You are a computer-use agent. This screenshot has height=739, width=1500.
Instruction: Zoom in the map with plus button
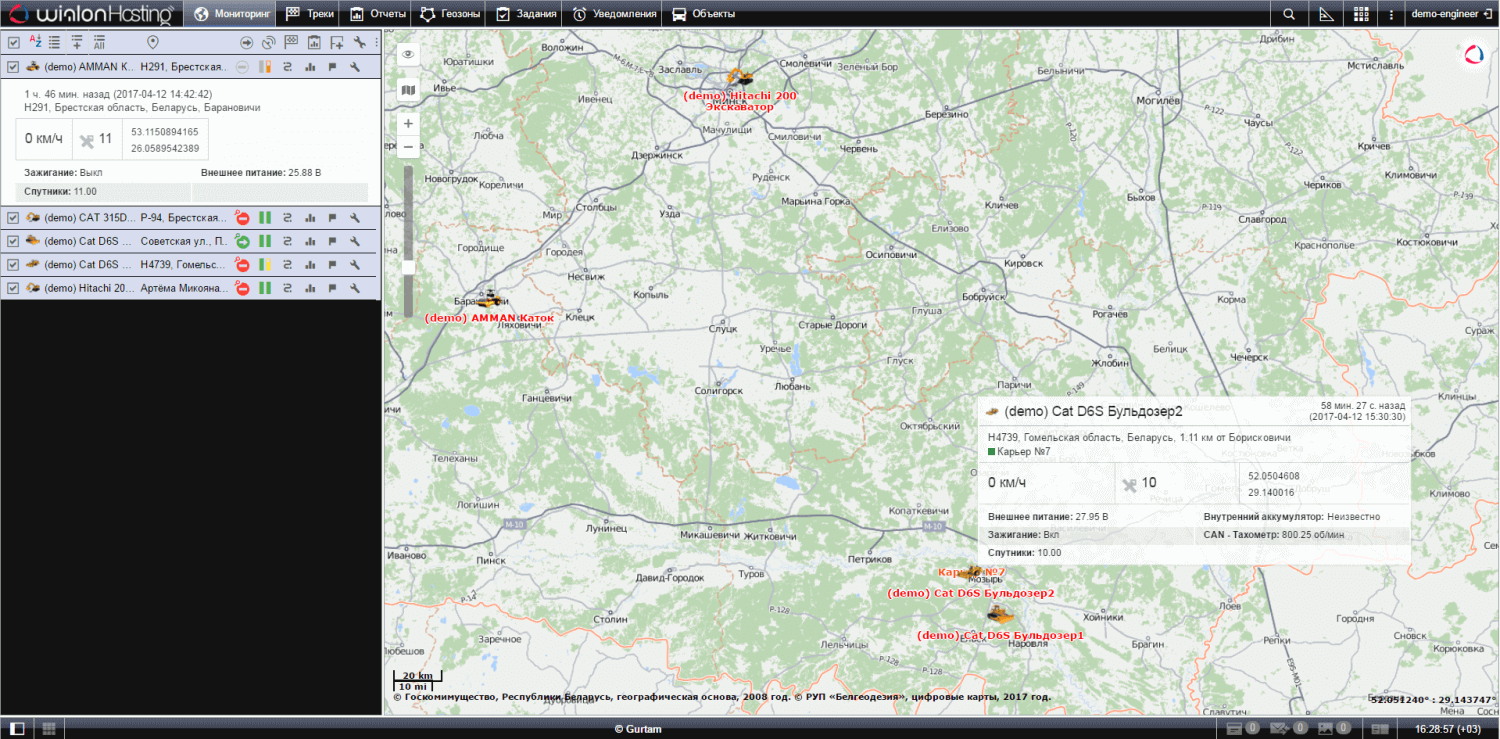click(408, 123)
